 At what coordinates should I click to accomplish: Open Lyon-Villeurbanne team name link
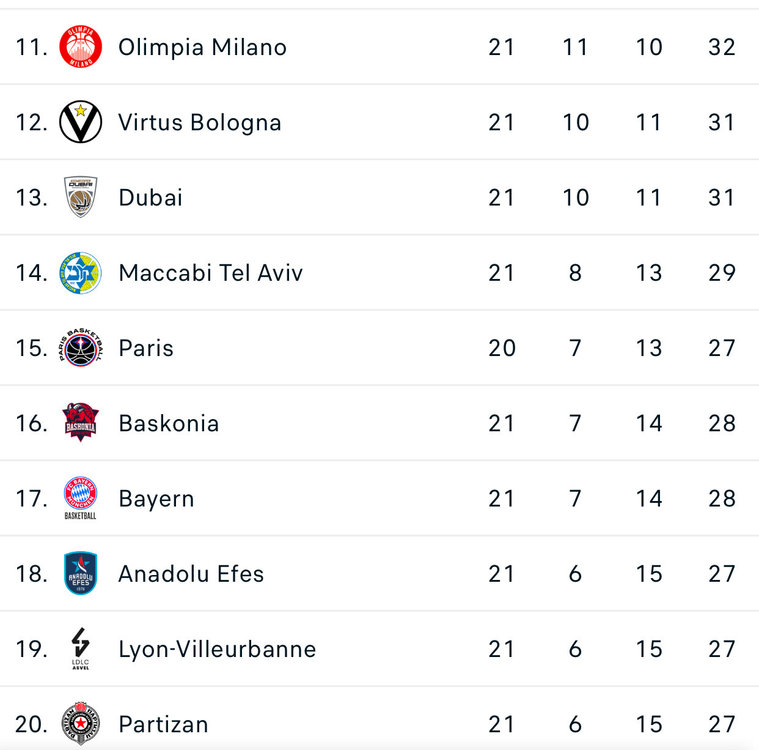[217, 648]
